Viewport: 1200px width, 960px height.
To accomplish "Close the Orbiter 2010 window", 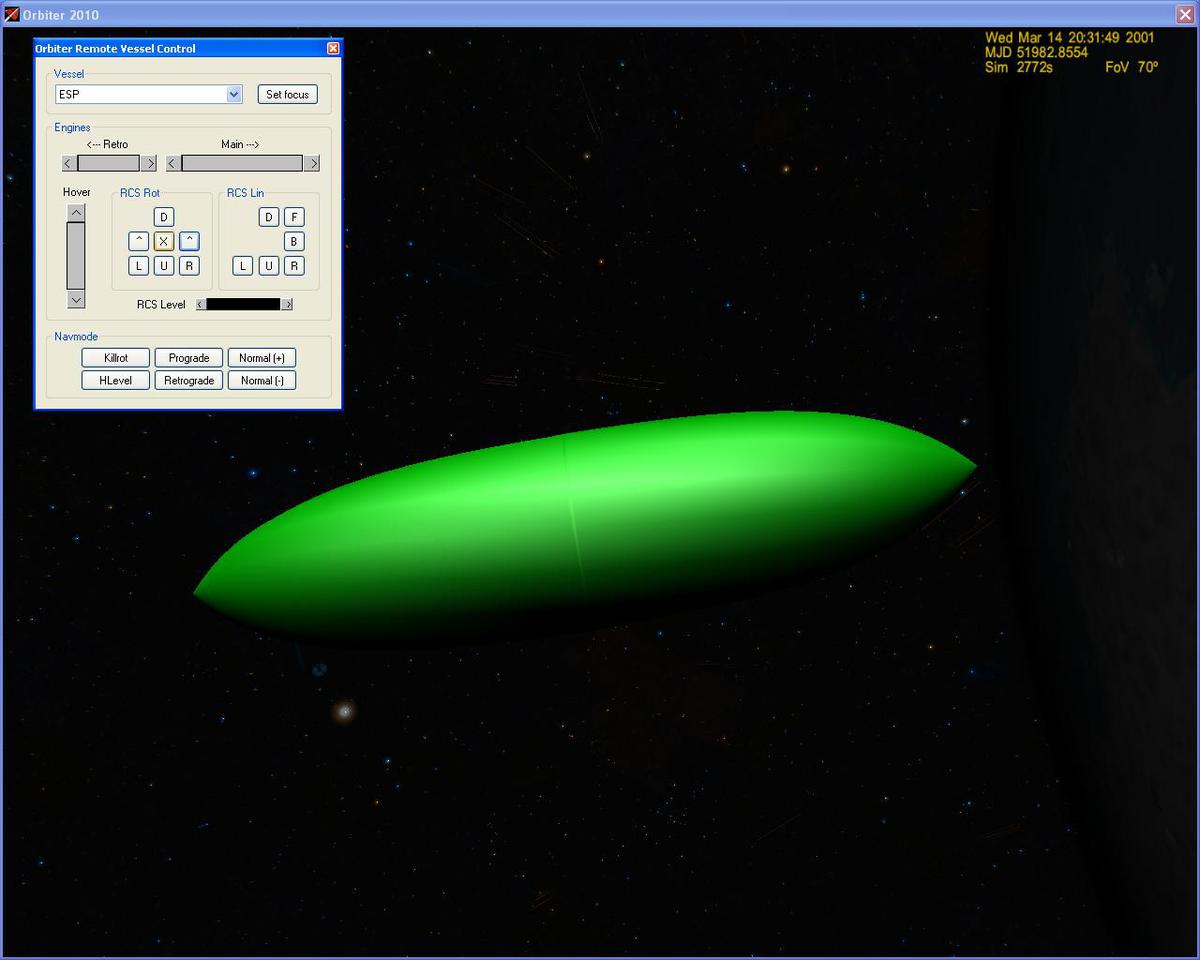I will [1184, 14].
